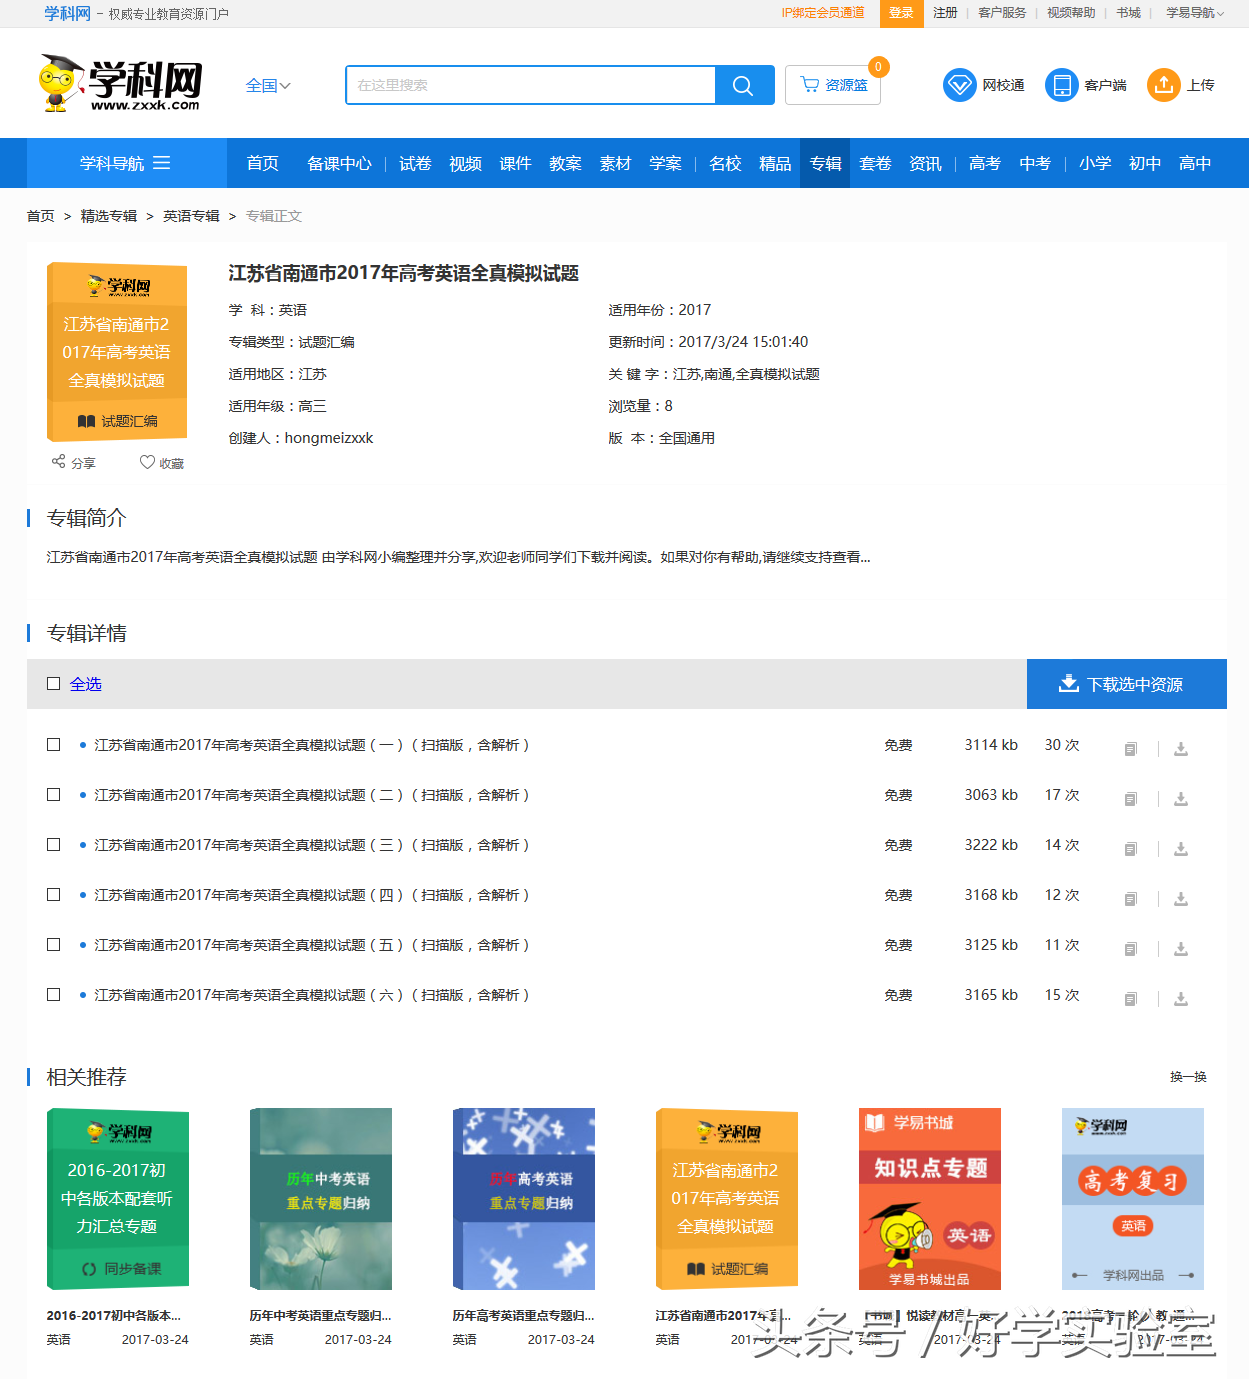
Task: Check the box for 模拟试题（二）
Action: (x=53, y=794)
